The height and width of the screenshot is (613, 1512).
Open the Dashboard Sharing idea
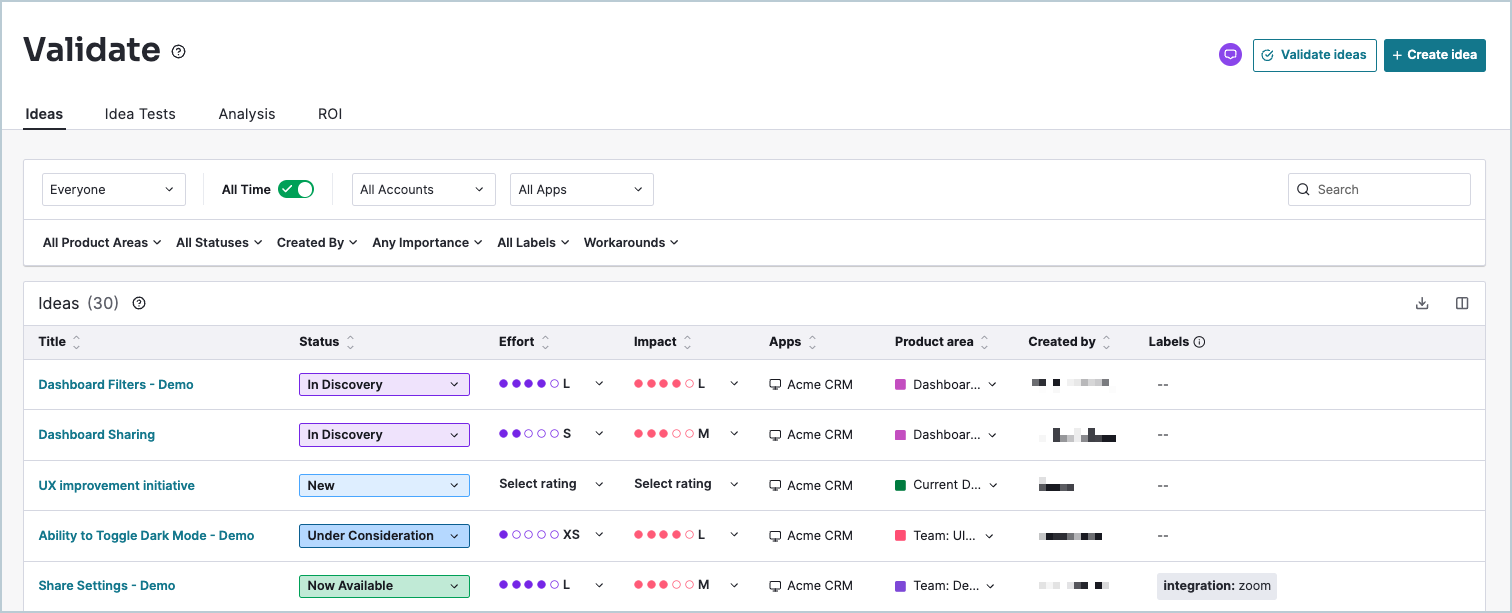[x=97, y=435]
